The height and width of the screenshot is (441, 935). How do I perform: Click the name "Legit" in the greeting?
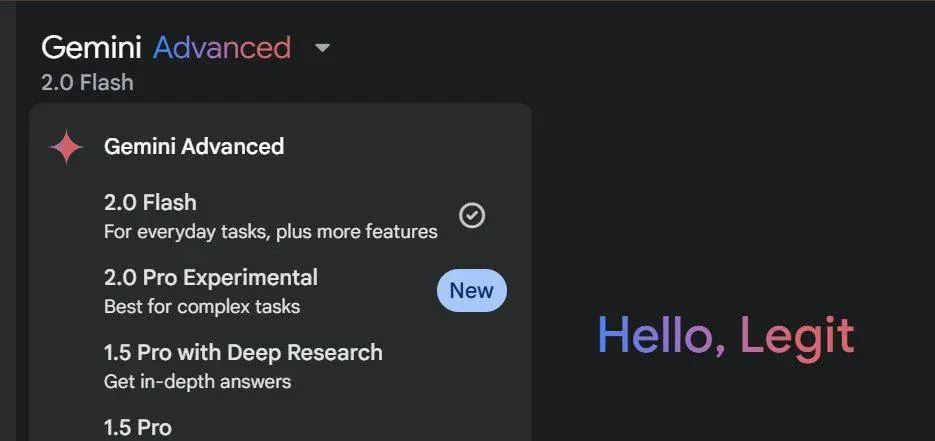pyautogui.click(x=797, y=336)
